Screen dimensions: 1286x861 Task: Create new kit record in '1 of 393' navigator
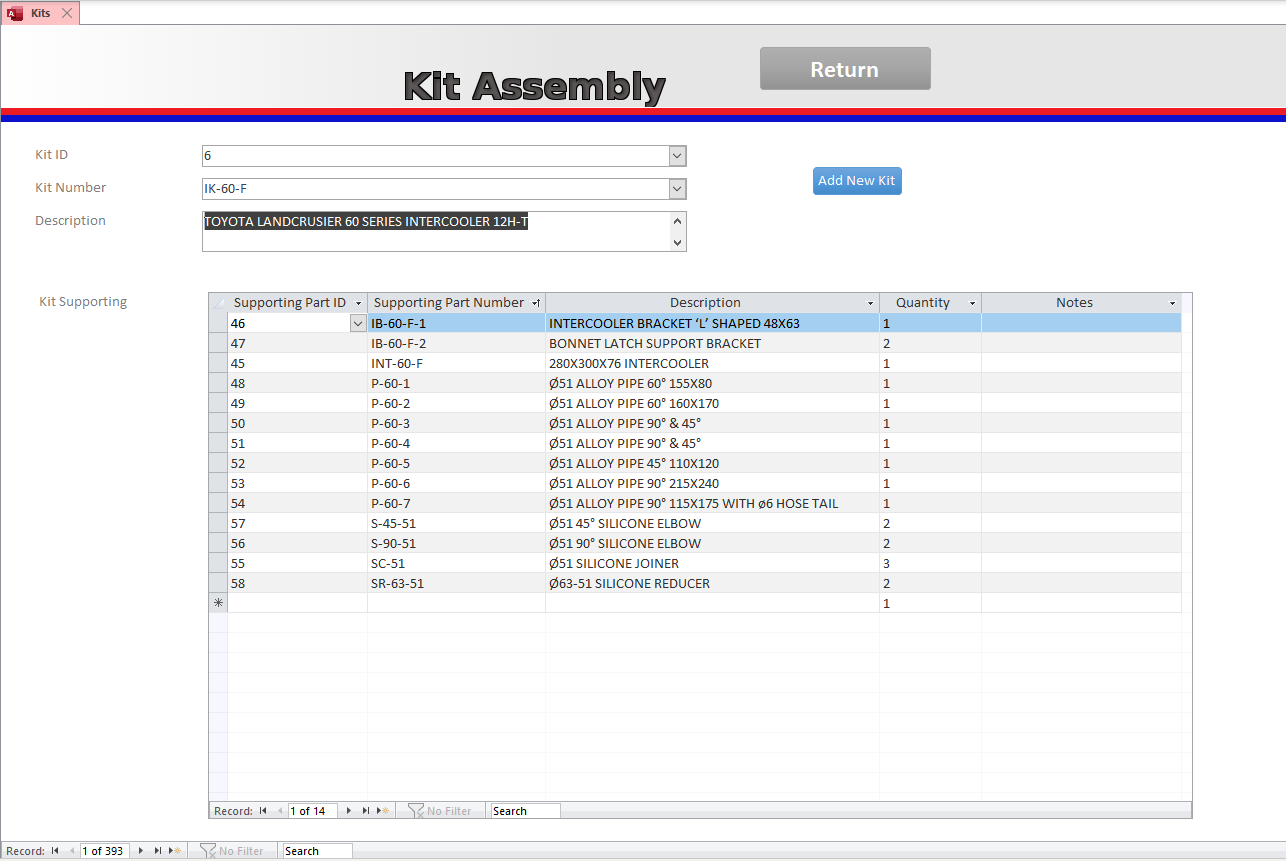(176, 851)
